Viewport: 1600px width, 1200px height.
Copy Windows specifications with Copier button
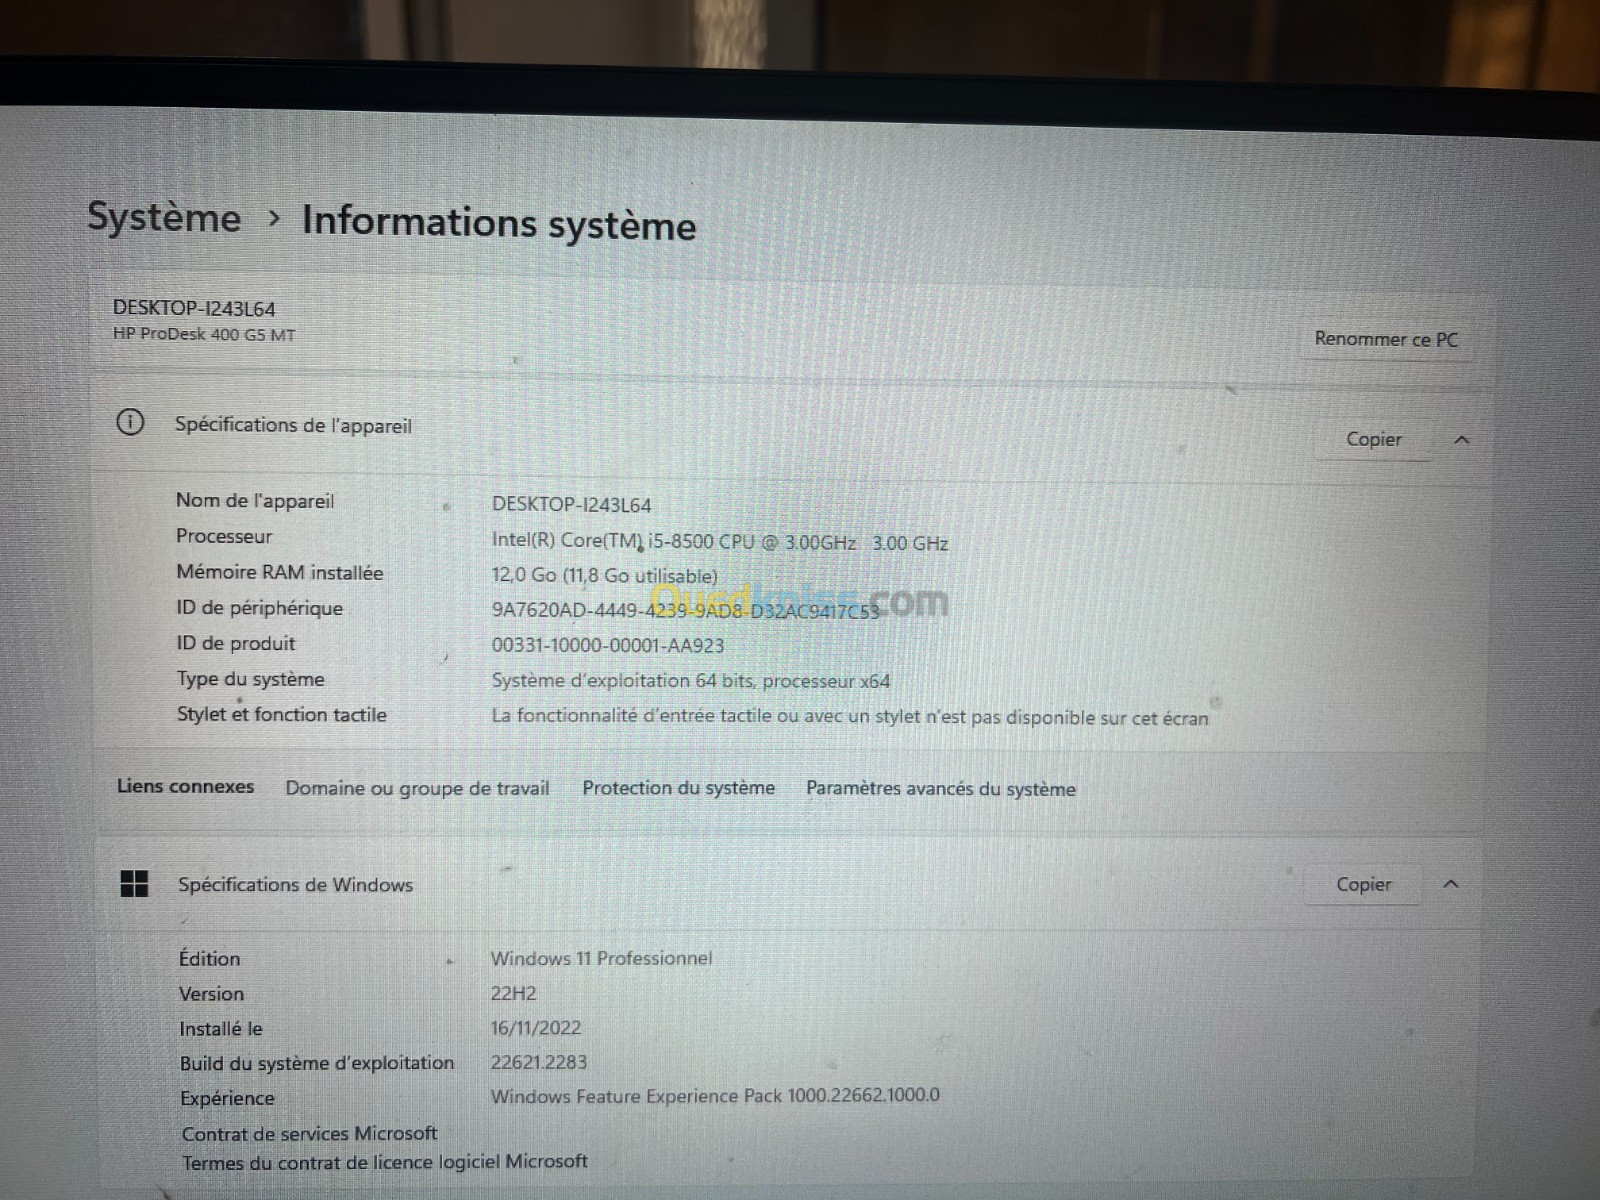pos(1363,884)
